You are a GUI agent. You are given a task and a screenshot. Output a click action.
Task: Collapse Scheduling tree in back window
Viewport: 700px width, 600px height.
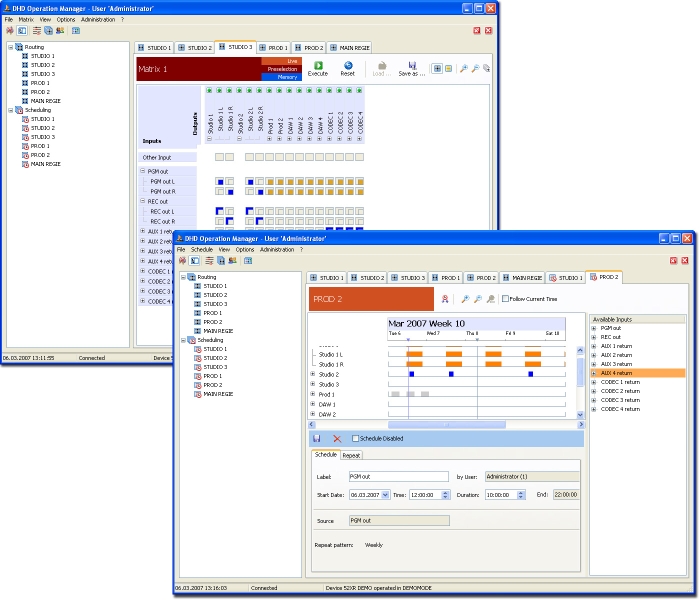tap(11, 110)
